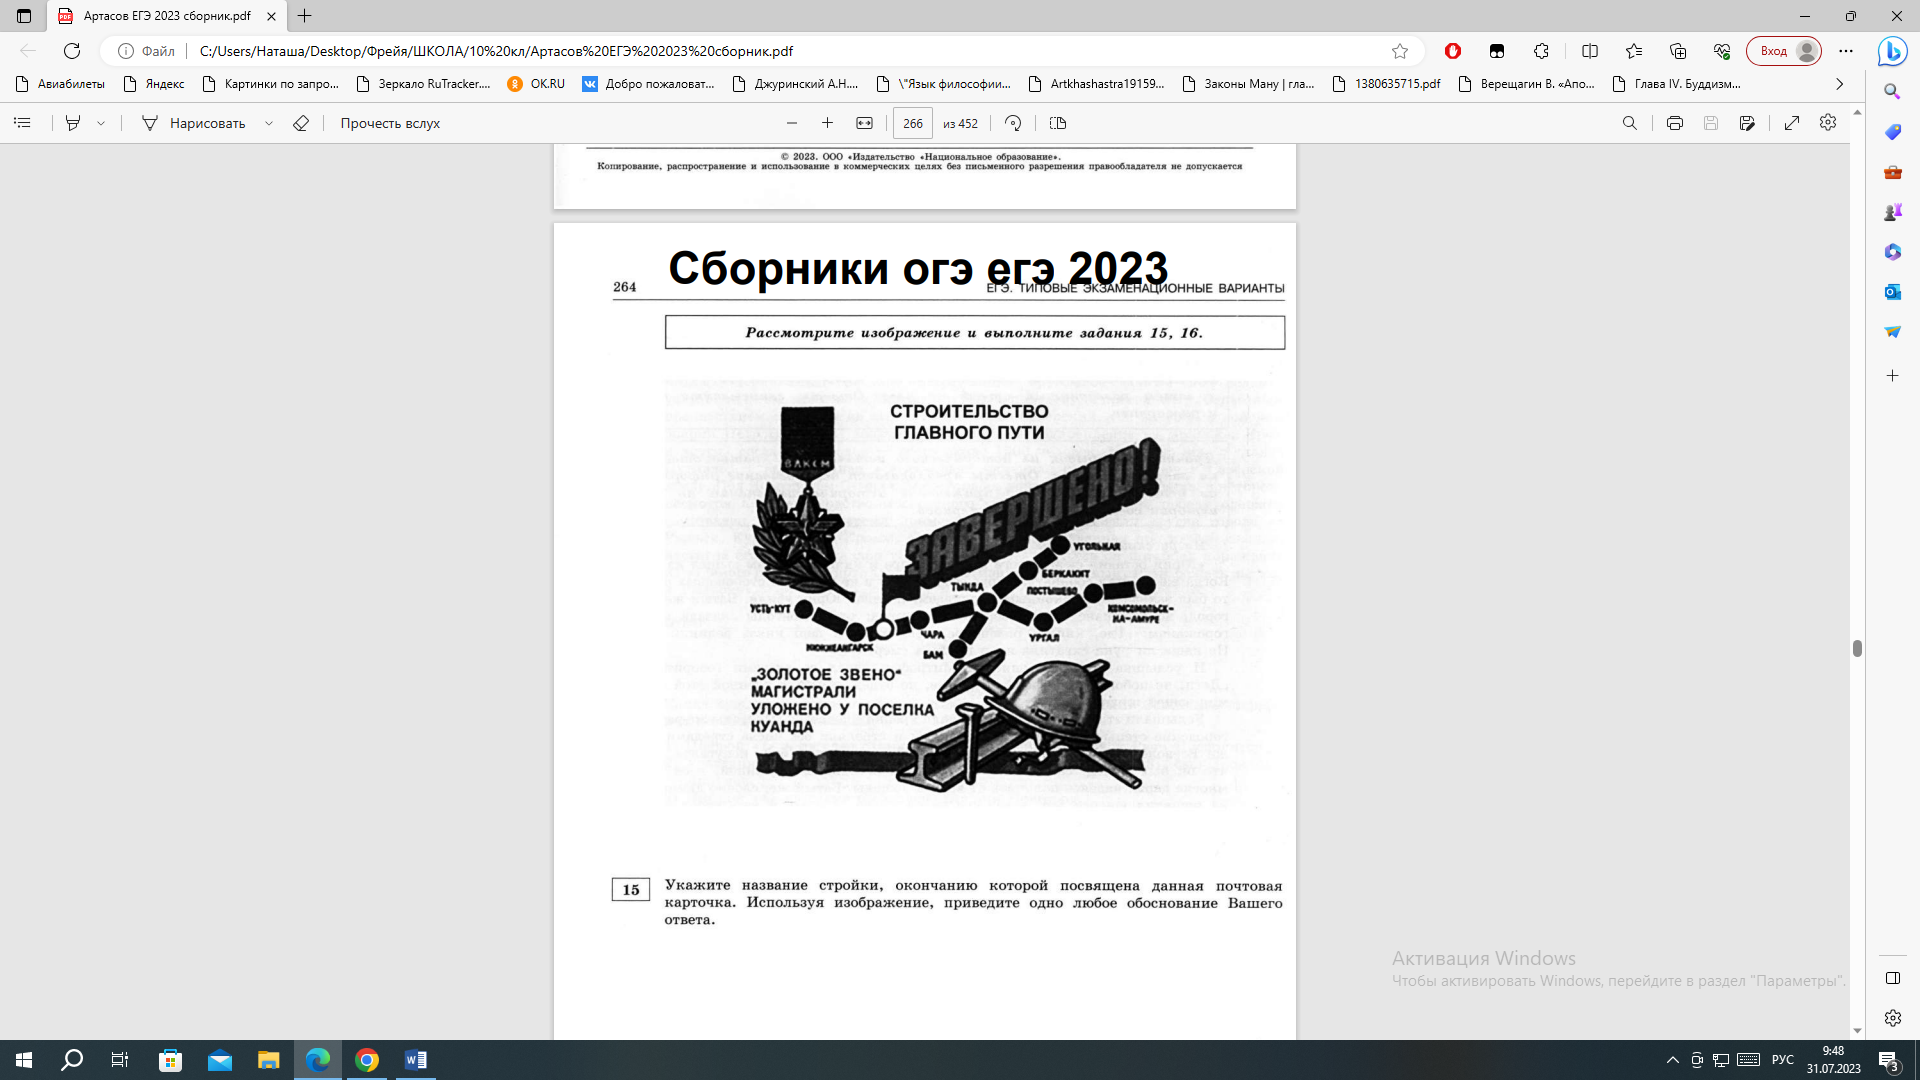Open drawing pen options dropdown
1920x1080 pixels.
point(269,123)
